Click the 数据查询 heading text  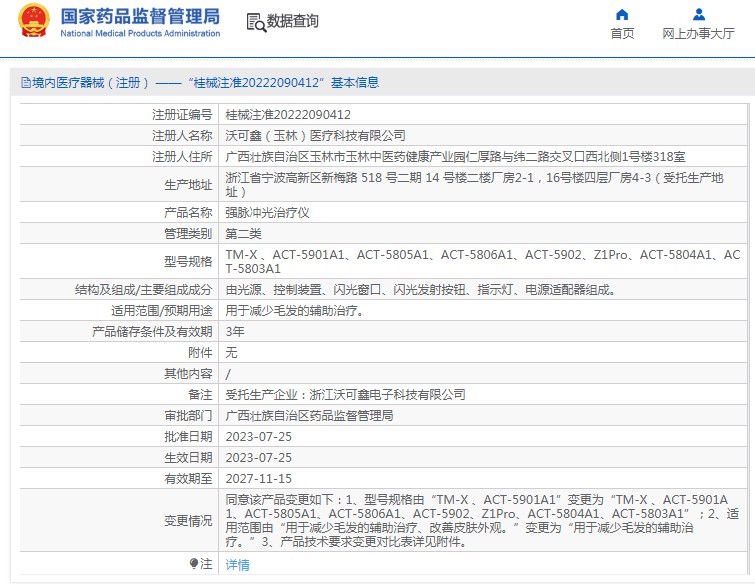pyautogui.click(x=293, y=21)
